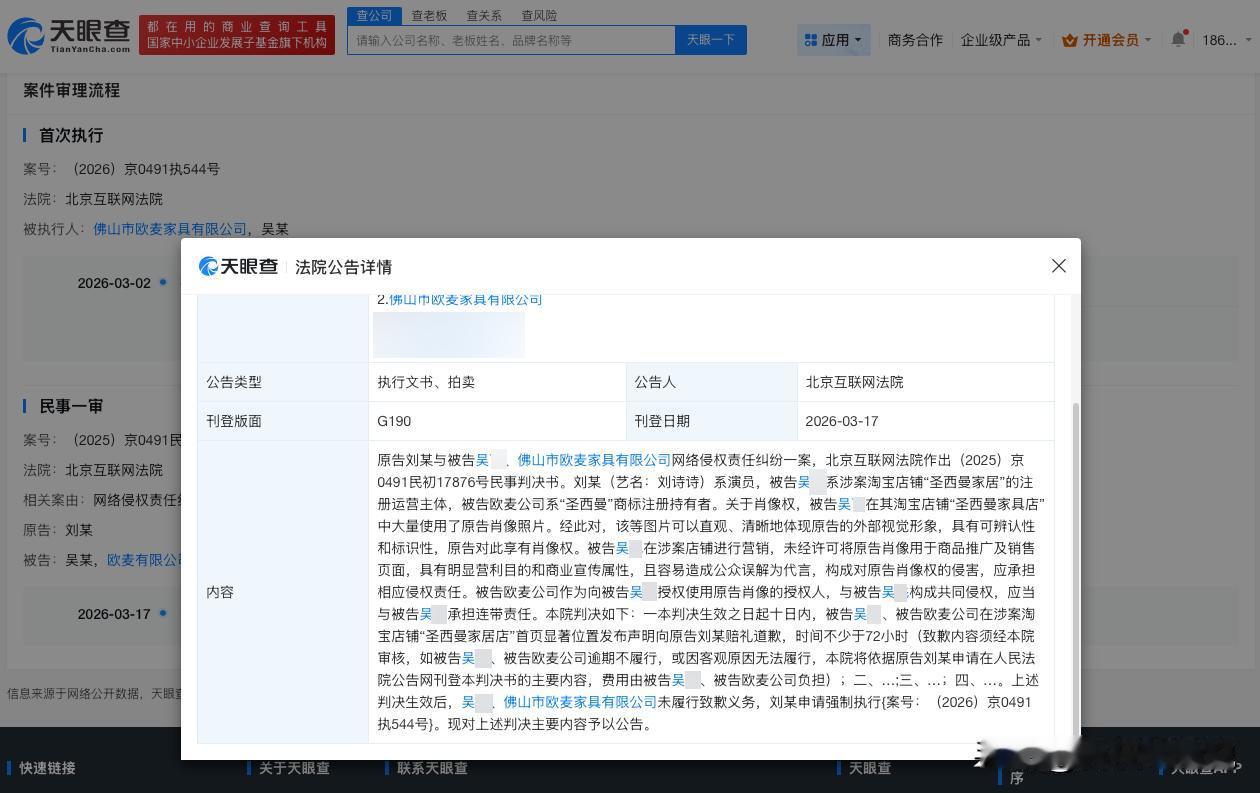Switch to the 查老板 tab
The height and width of the screenshot is (793, 1260).
click(x=428, y=15)
